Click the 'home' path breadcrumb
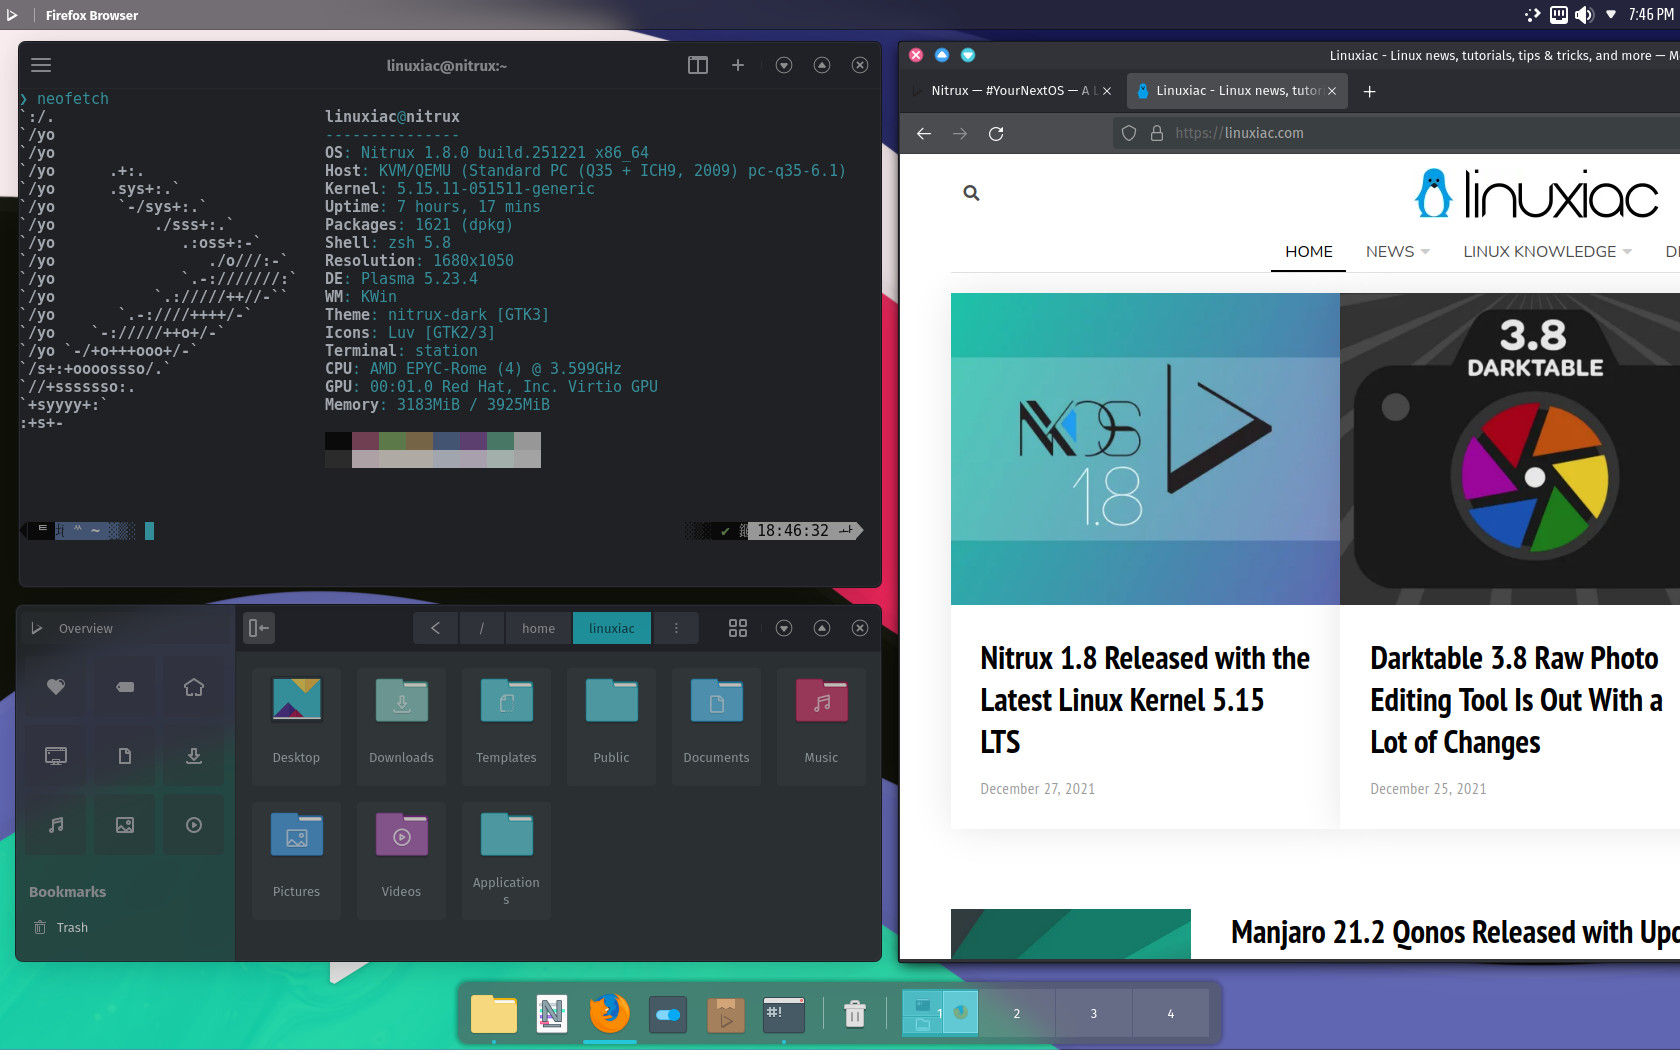This screenshot has width=1680, height=1050. [539, 628]
